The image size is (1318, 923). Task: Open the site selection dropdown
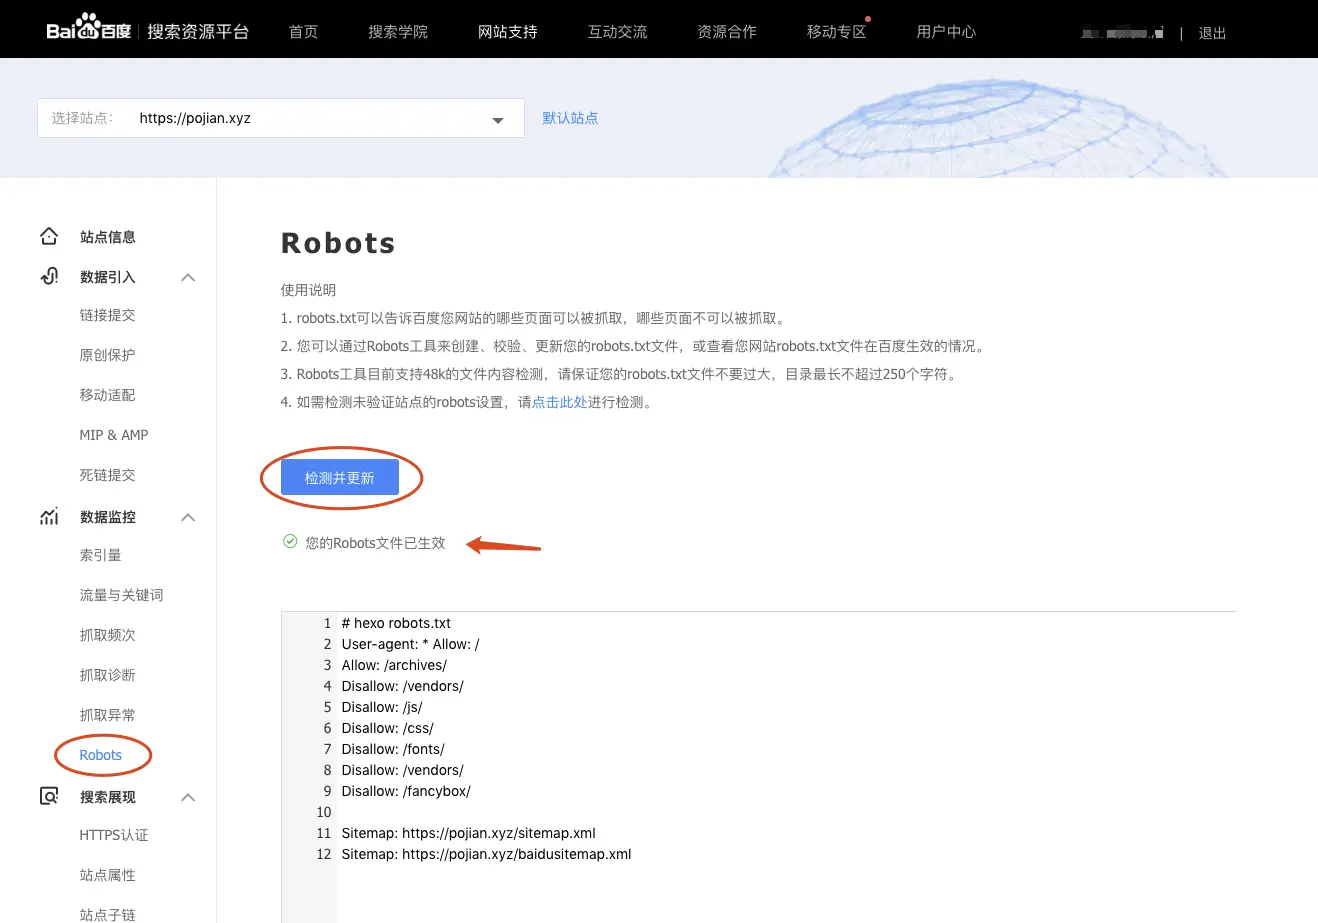point(281,118)
